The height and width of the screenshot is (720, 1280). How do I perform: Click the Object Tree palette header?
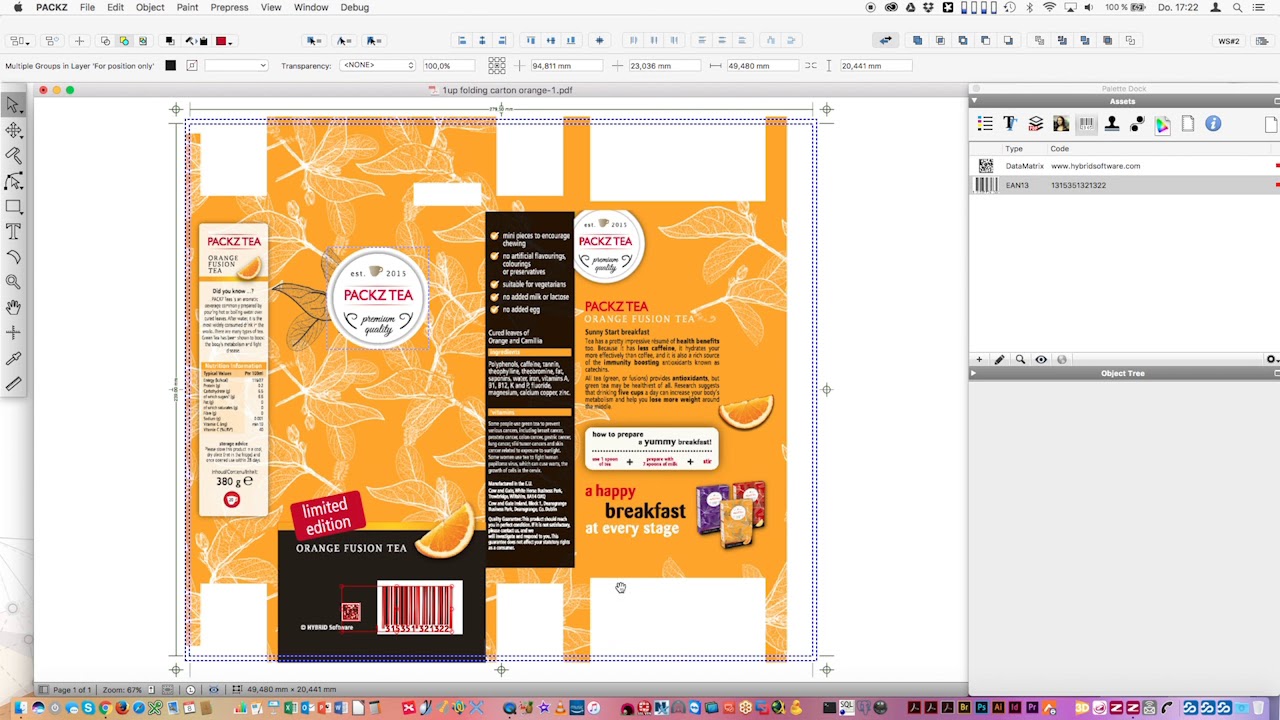[1124, 373]
